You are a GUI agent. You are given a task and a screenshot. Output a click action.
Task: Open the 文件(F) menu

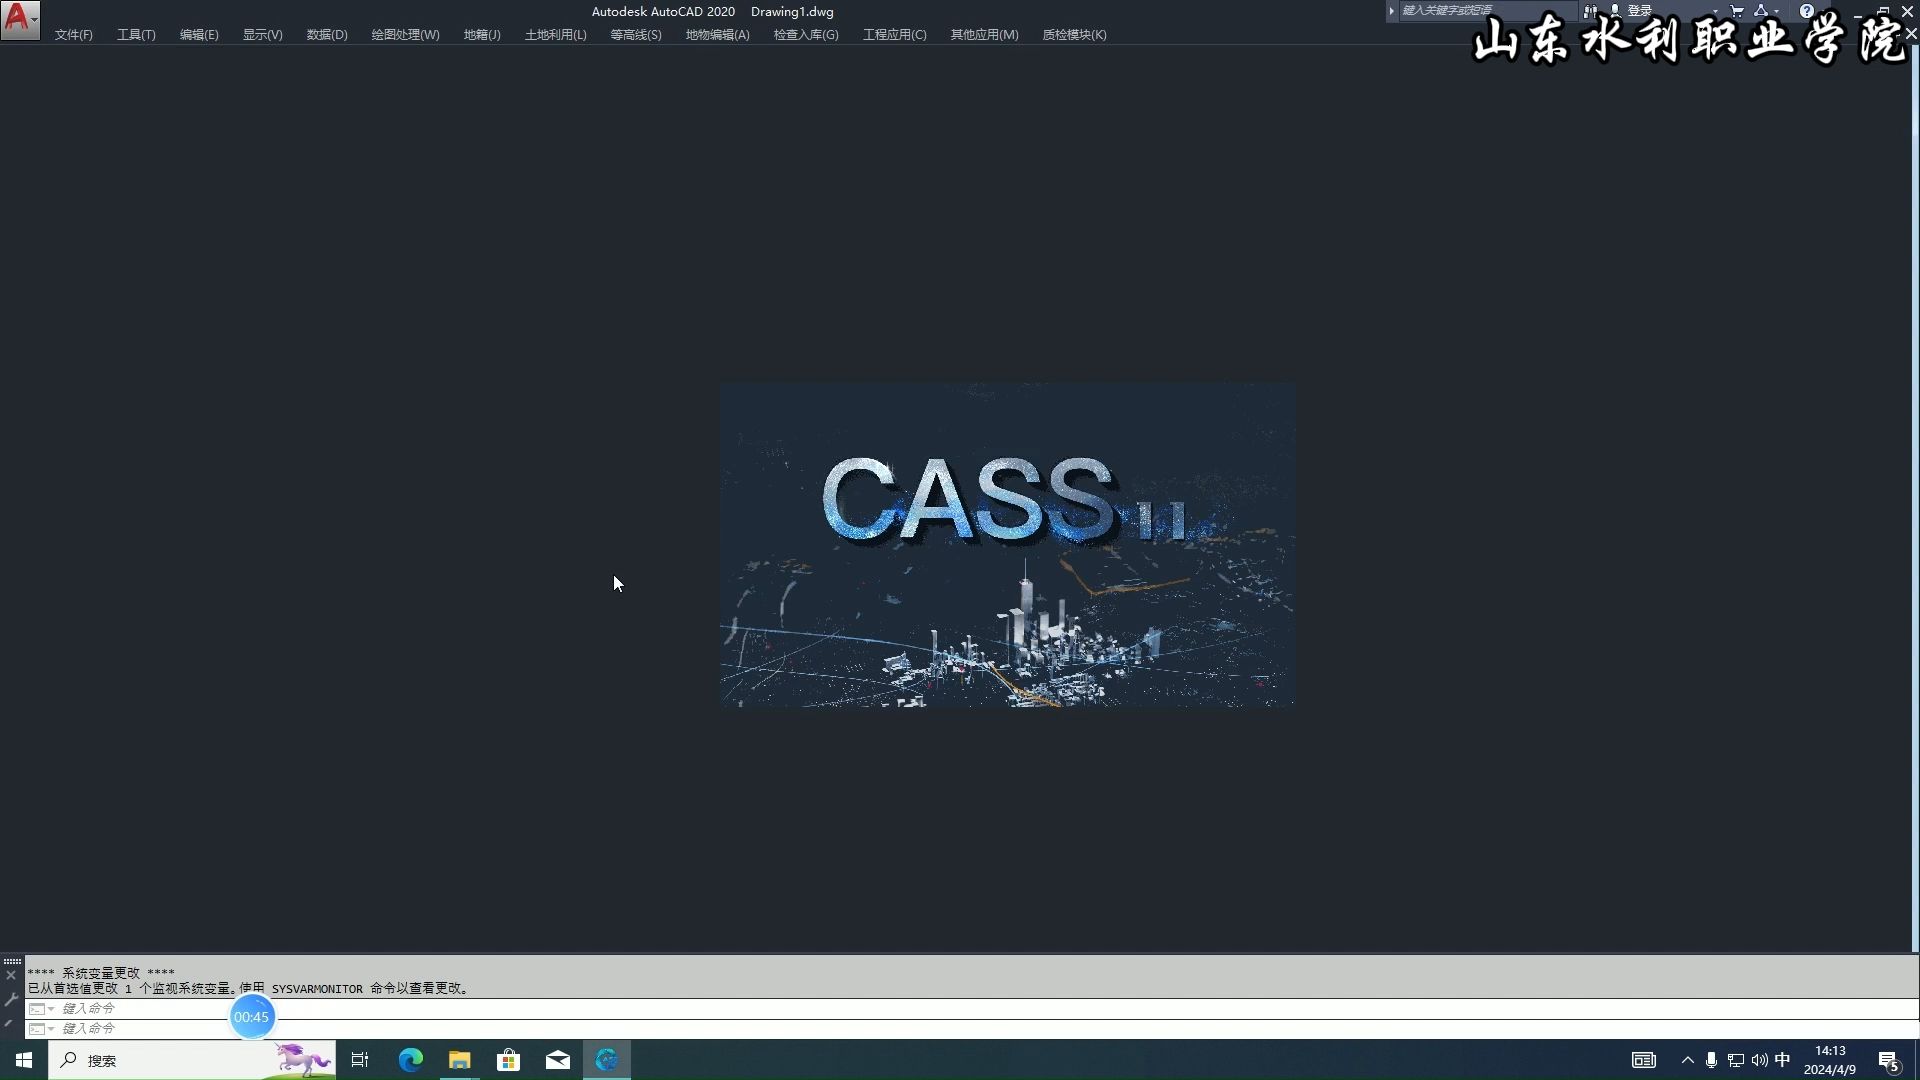(74, 35)
